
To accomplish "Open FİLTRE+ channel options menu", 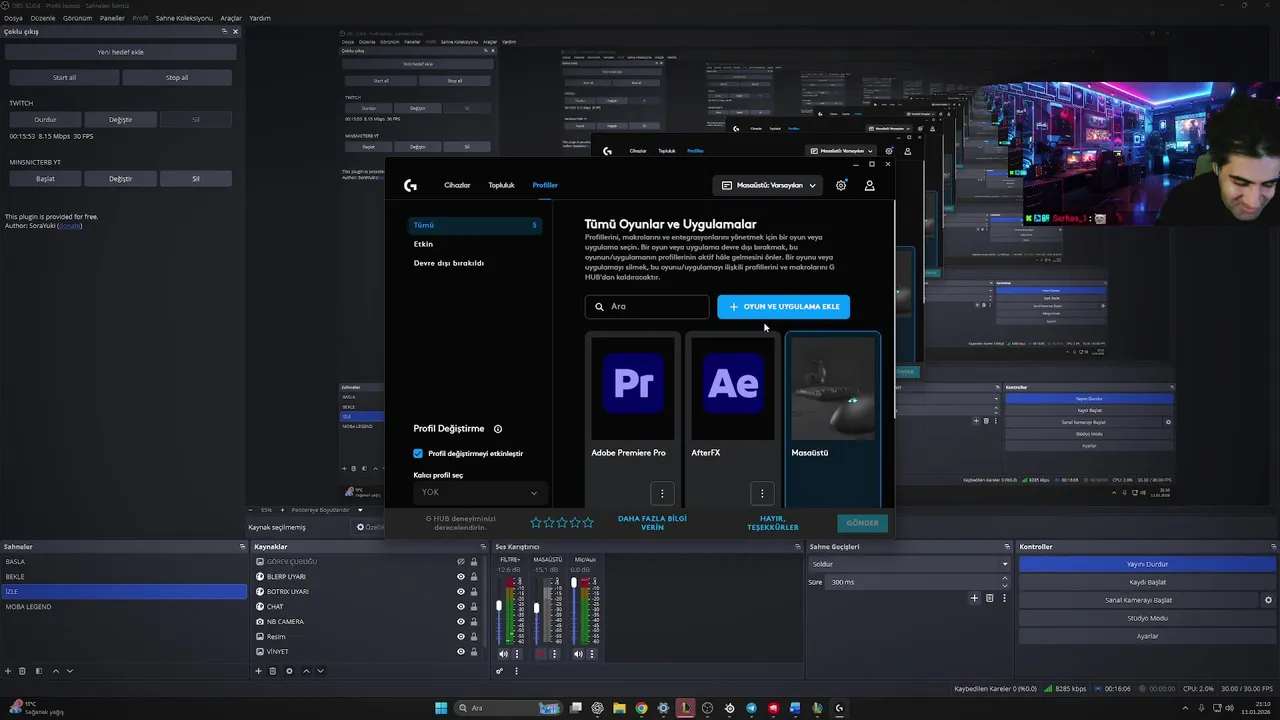I will pyautogui.click(x=516, y=654).
